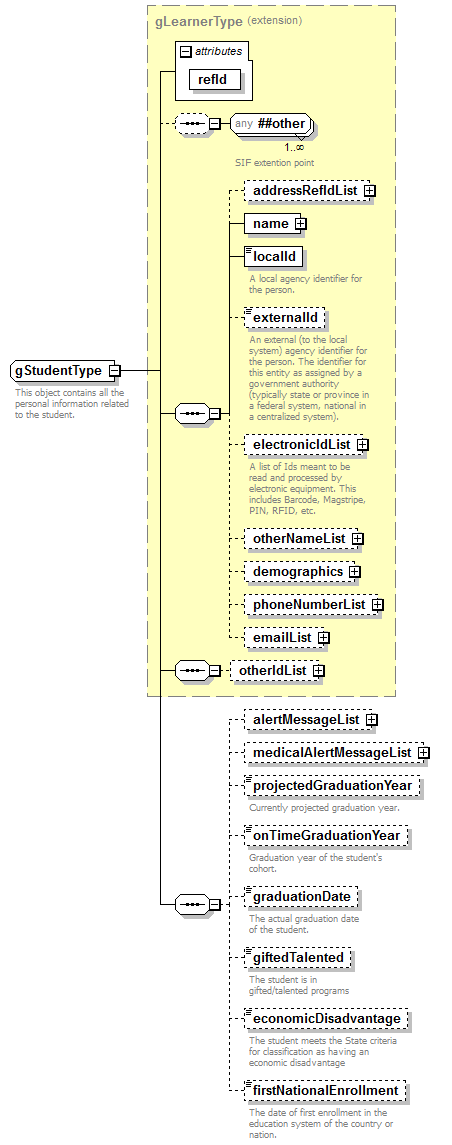Select the onTimeGraduationYear element
Image resolution: width=452 pixels, height=1145 pixels.
click(326, 835)
